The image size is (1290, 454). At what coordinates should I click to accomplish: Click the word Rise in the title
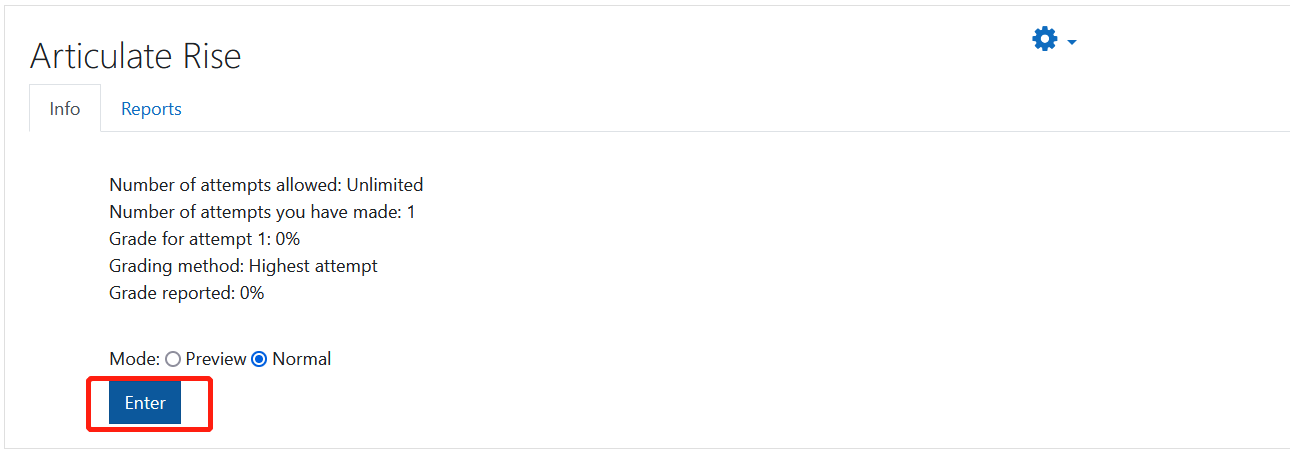click(x=211, y=56)
